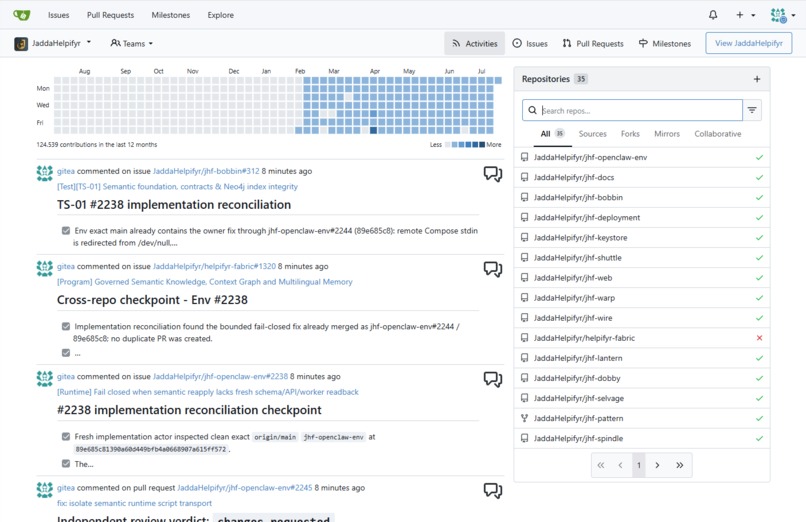The width and height of the screenshot is (806, 522).
Task: Go to last page of repositories
Action: click(x=680, y=465)
